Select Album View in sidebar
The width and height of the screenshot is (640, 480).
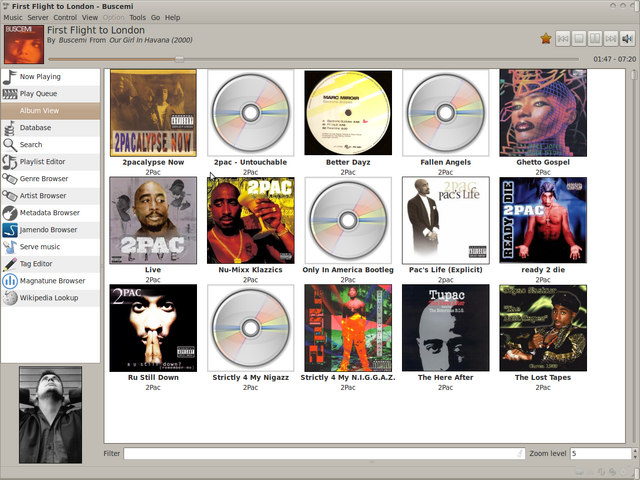click(50, 111)
